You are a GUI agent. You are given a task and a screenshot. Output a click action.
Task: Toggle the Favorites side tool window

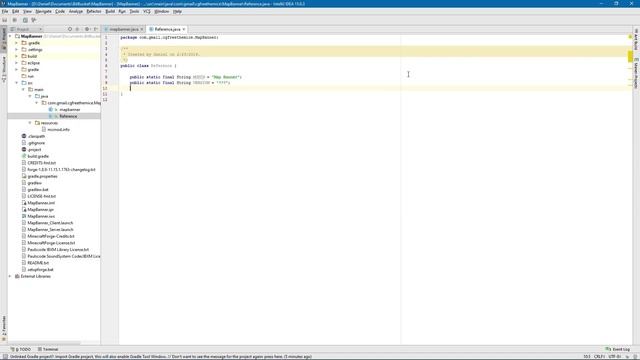coord(4,328)
